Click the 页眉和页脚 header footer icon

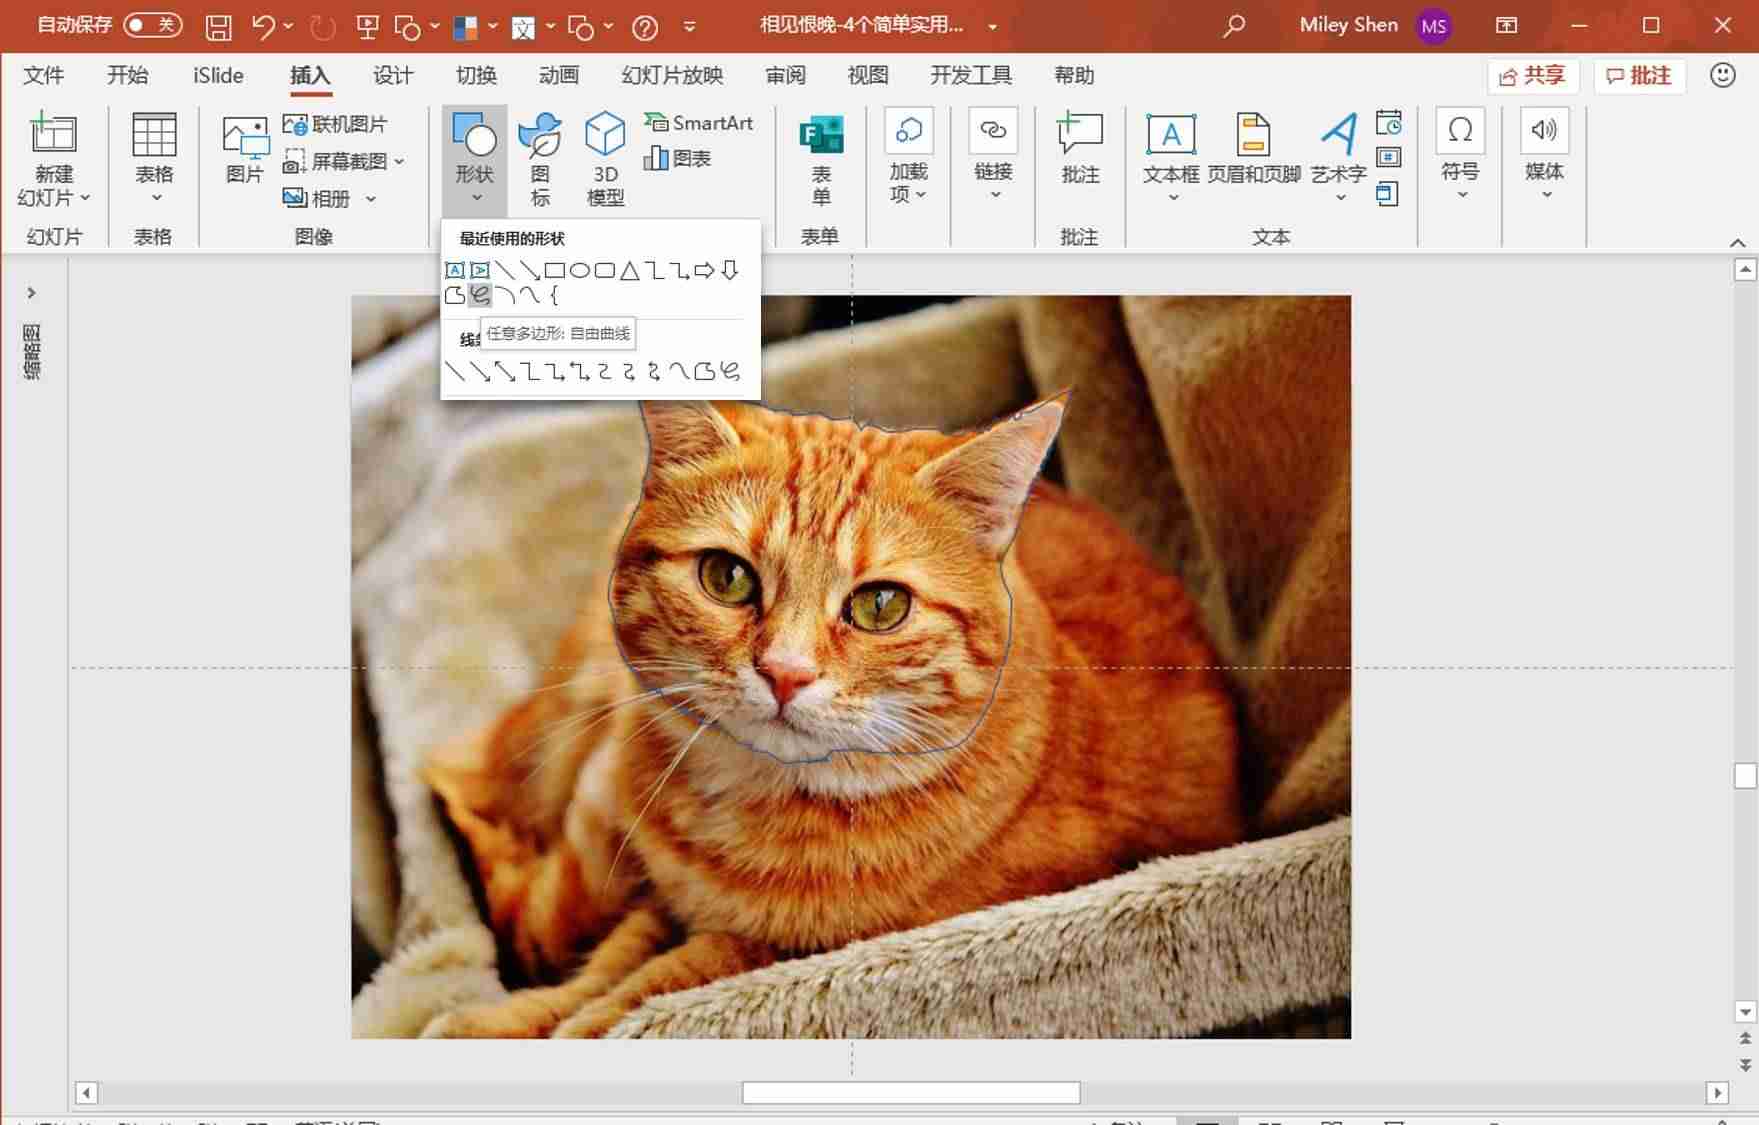click(x=1253, y=150)
